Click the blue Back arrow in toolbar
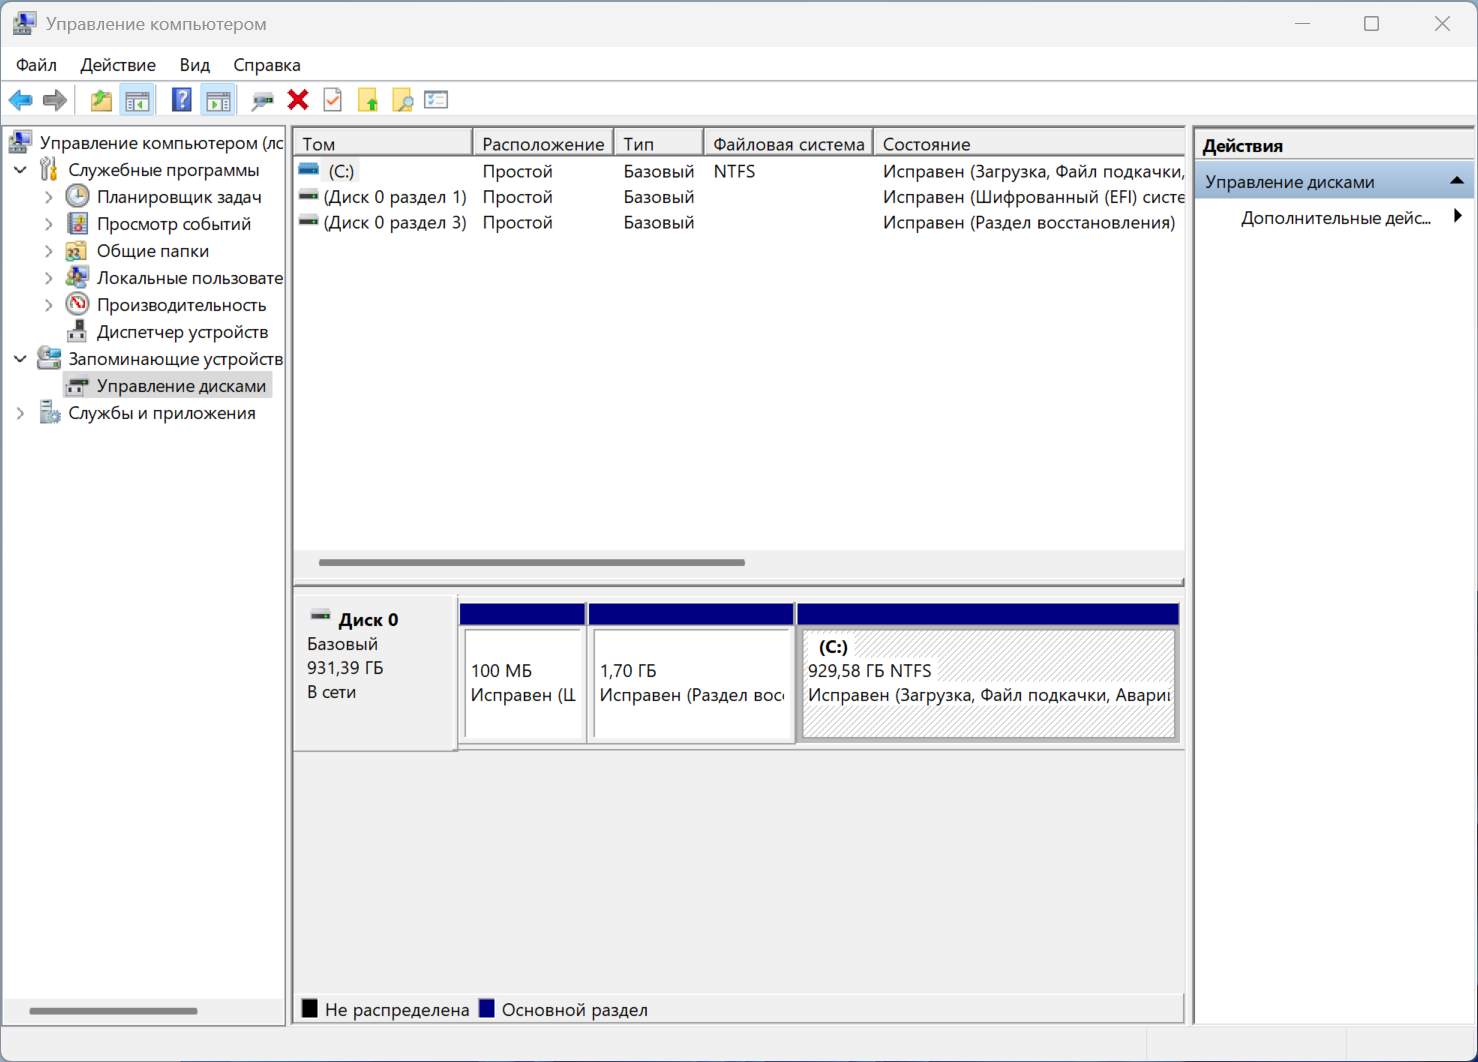This screenshot has height=1062, width=1478. pyautogui.click(x=20, y=100)
